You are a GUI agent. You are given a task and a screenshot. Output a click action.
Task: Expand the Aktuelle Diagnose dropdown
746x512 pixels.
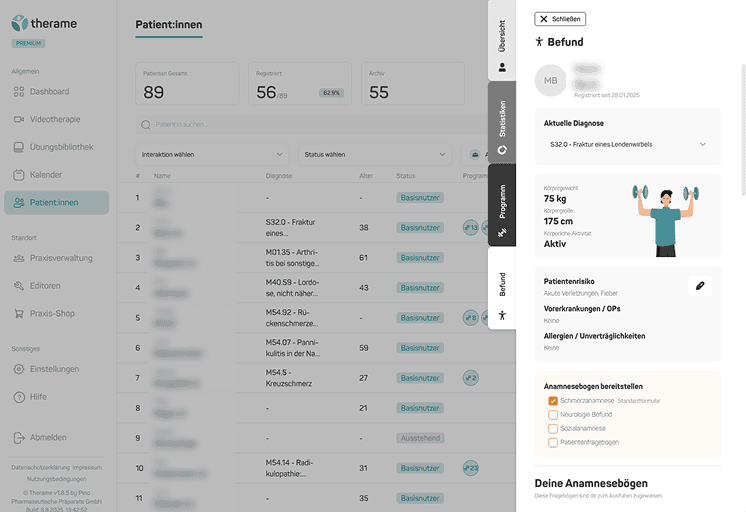627,144
